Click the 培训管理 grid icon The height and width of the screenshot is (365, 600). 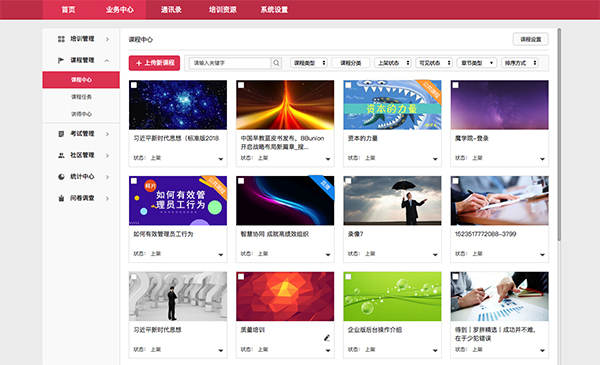61,39
